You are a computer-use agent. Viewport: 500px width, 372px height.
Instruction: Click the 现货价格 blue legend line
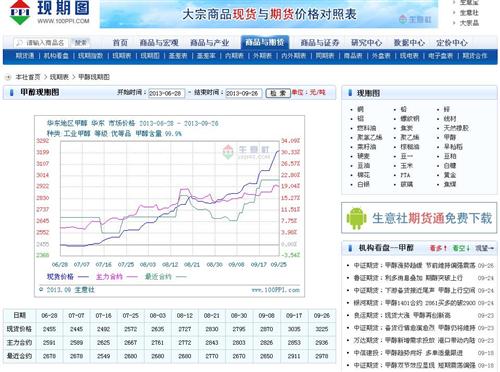coord(83,277)
